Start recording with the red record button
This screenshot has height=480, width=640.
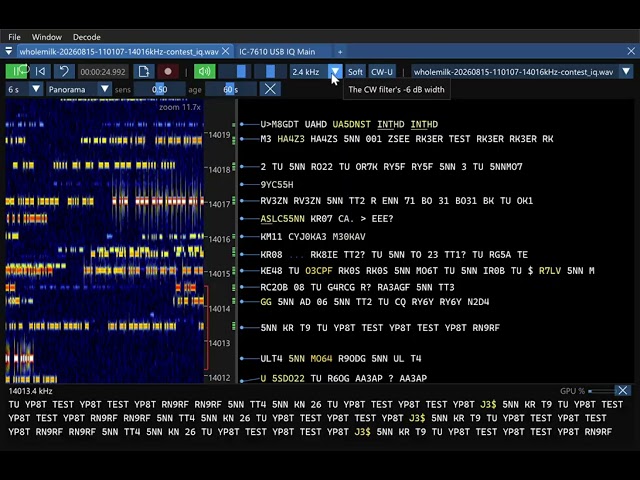[168, 71]
